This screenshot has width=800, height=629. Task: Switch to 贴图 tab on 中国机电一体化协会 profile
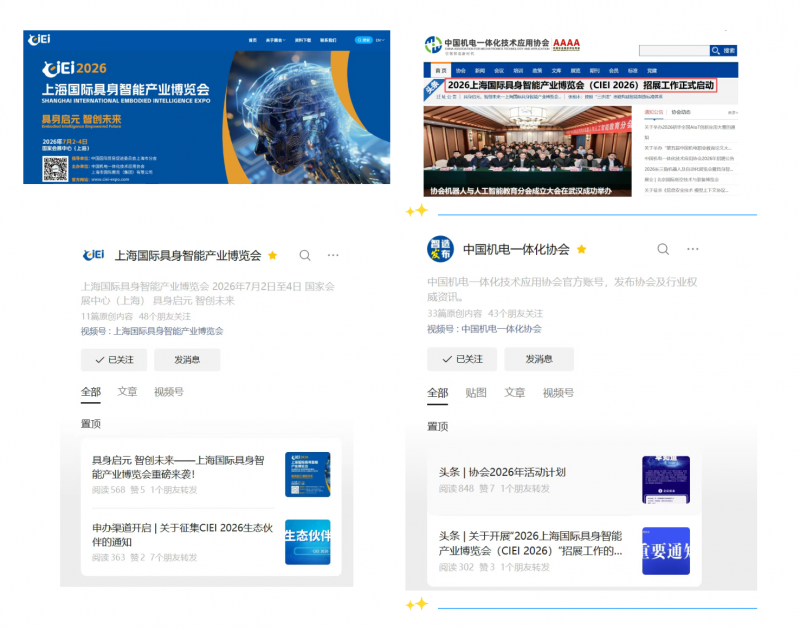[476, 393]
